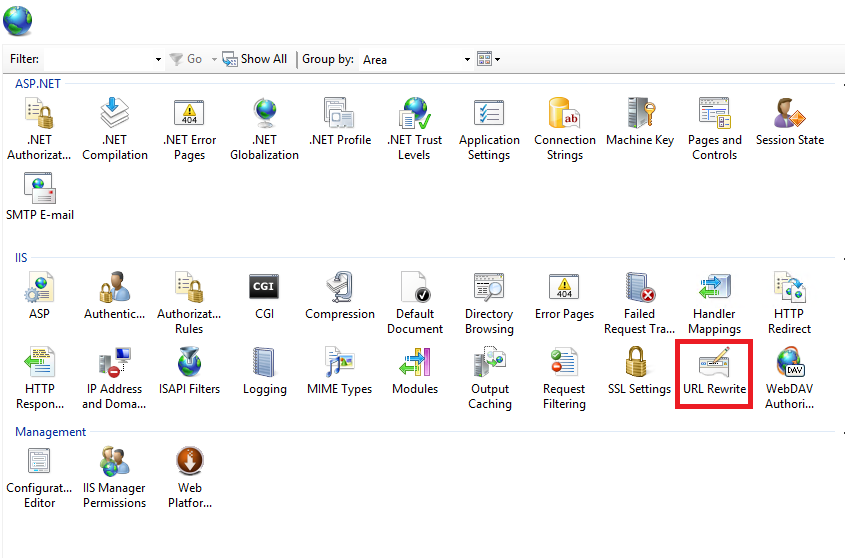Open ISAPI Filters feature

[189, 371]
